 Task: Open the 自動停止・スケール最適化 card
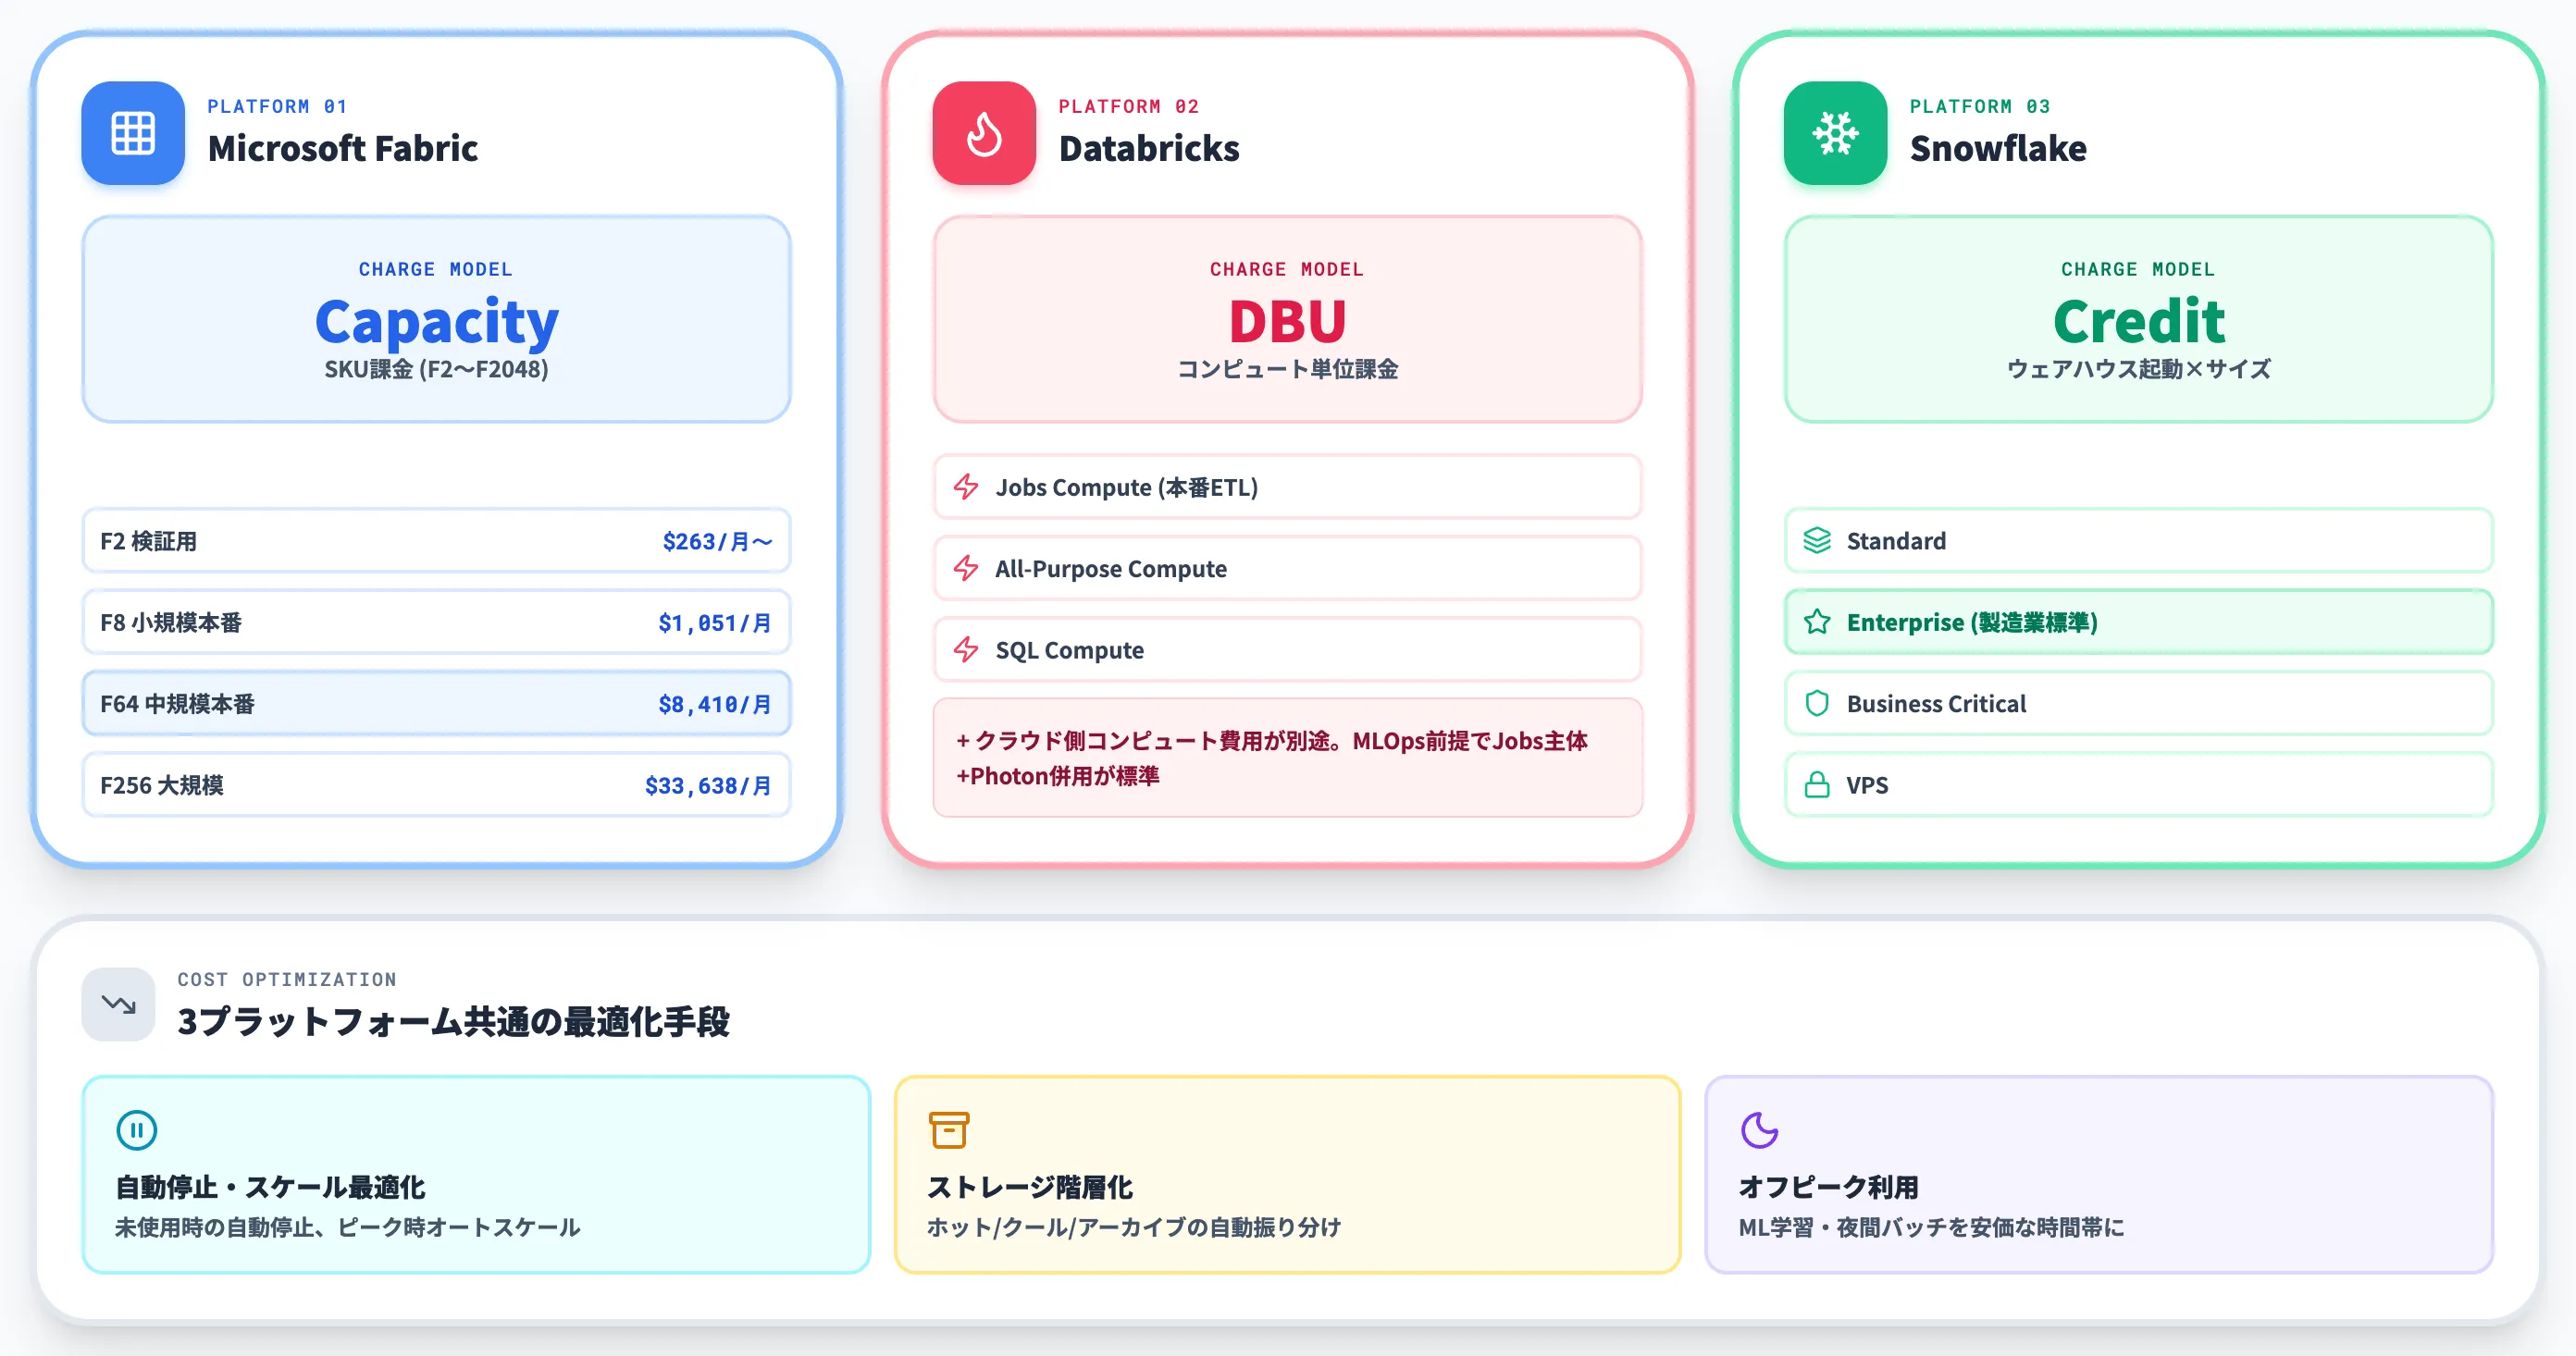(476, 1174)
